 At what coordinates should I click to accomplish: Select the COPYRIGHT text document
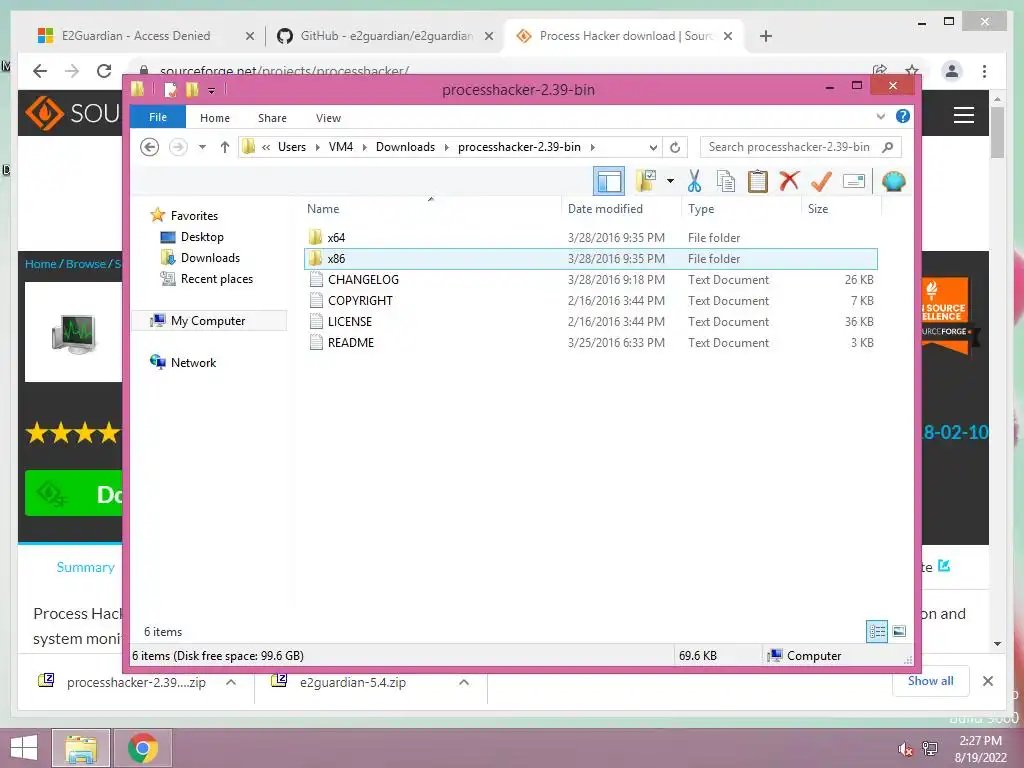tap(591, 300)
